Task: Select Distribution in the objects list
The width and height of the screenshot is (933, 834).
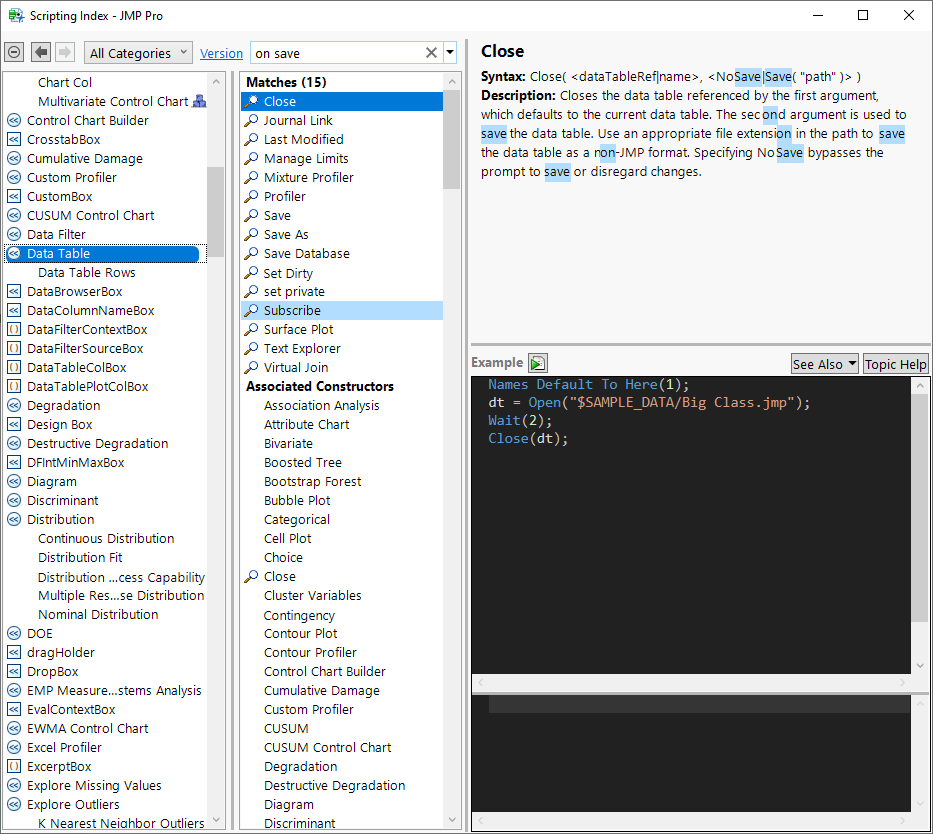Action: click(x=61, y=519)
